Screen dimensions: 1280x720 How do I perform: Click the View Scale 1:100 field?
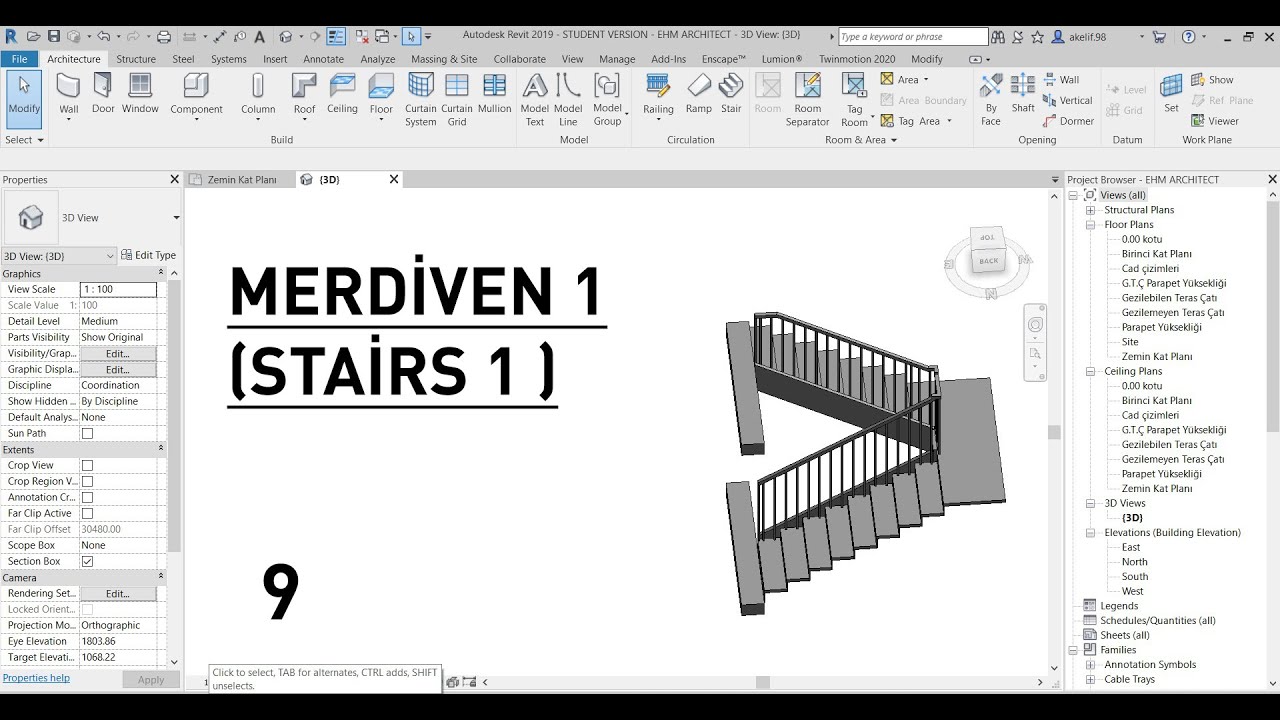point(118,289)
